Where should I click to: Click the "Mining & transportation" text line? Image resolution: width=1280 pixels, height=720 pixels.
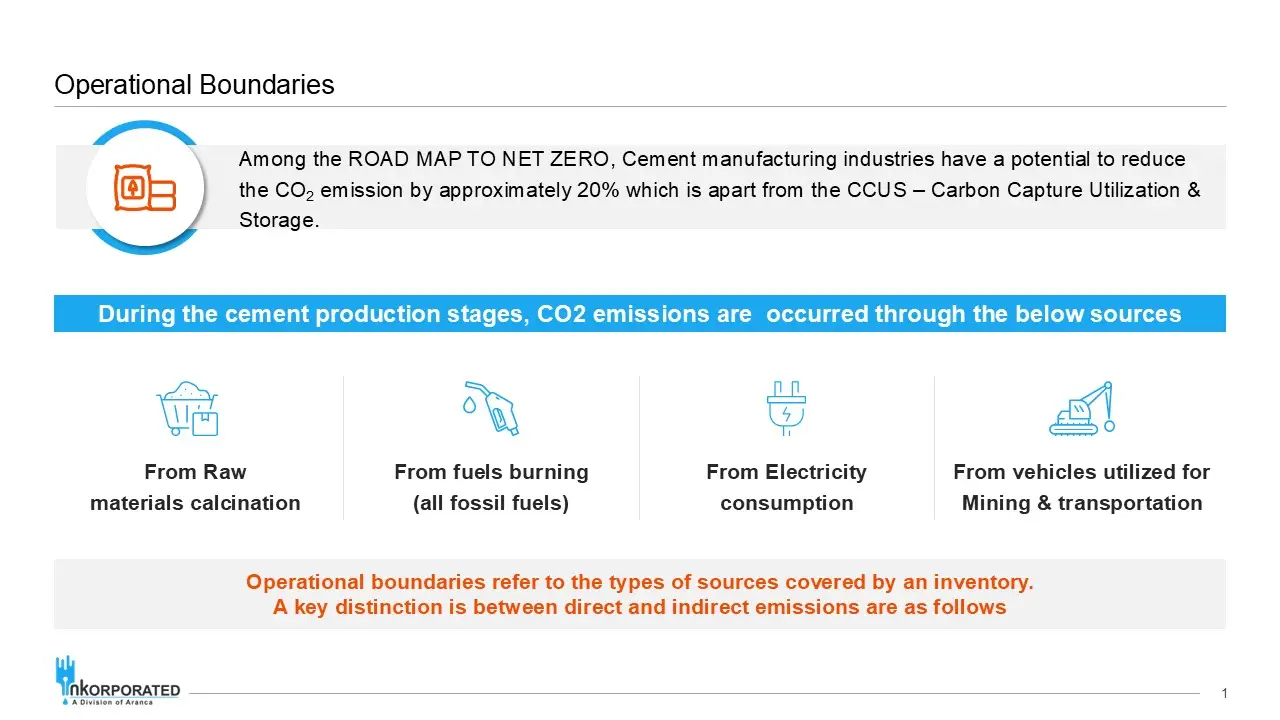[1081, 503]
